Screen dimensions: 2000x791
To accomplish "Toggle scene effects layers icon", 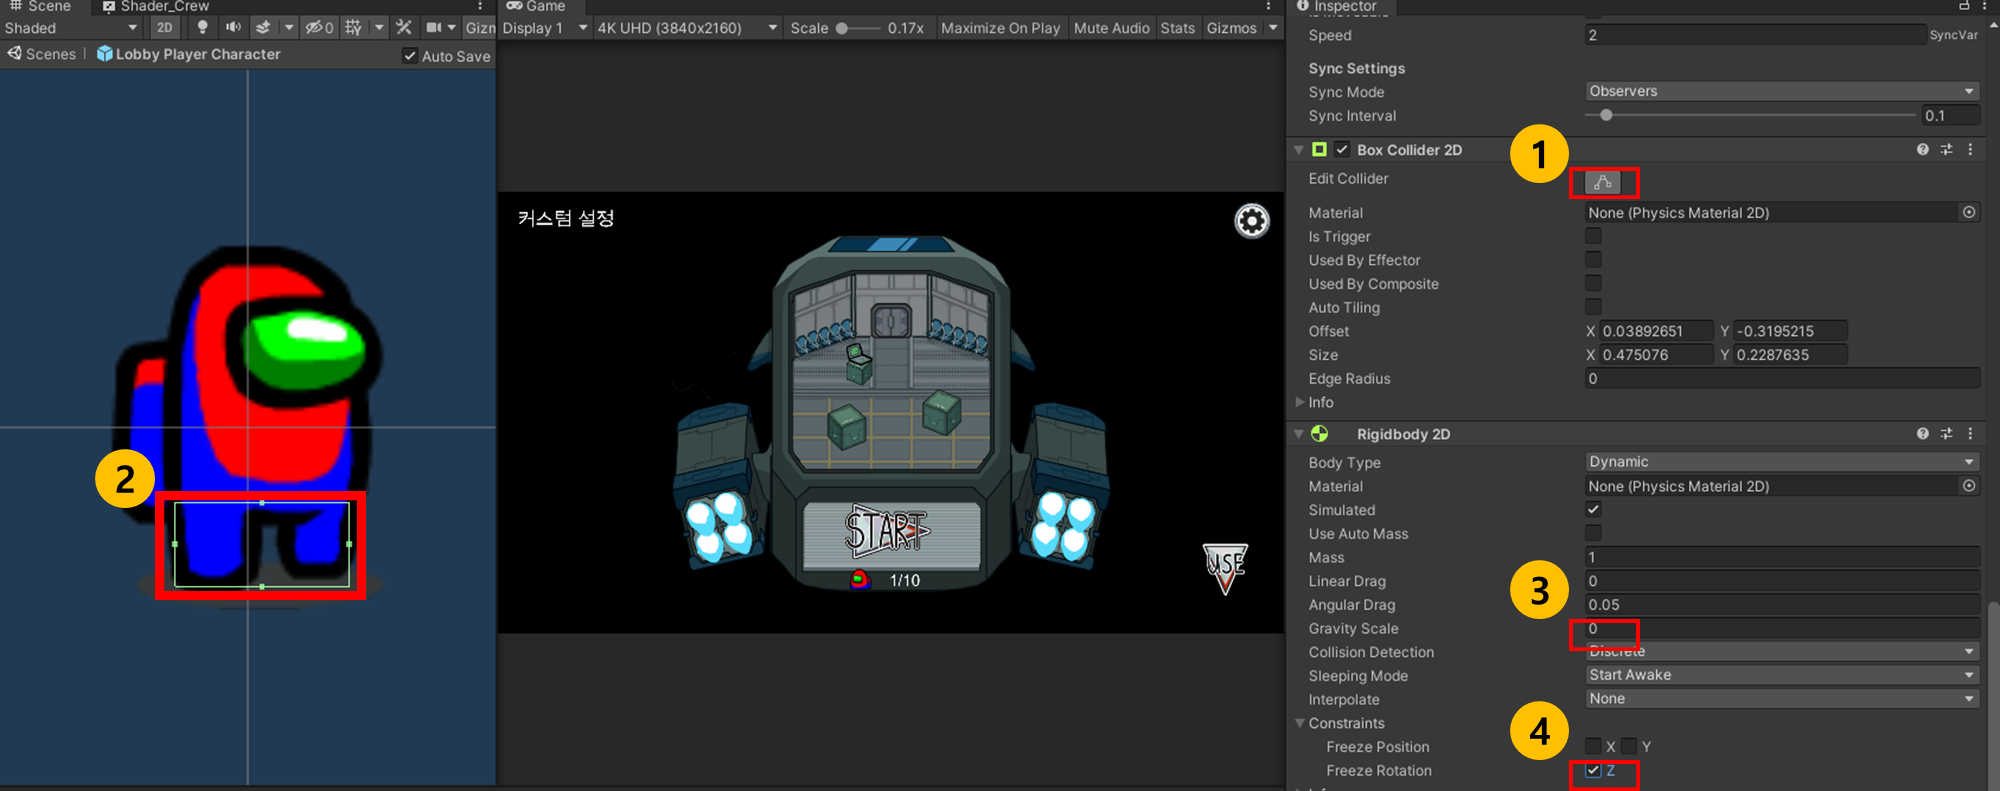I will (x=263, y=28).
